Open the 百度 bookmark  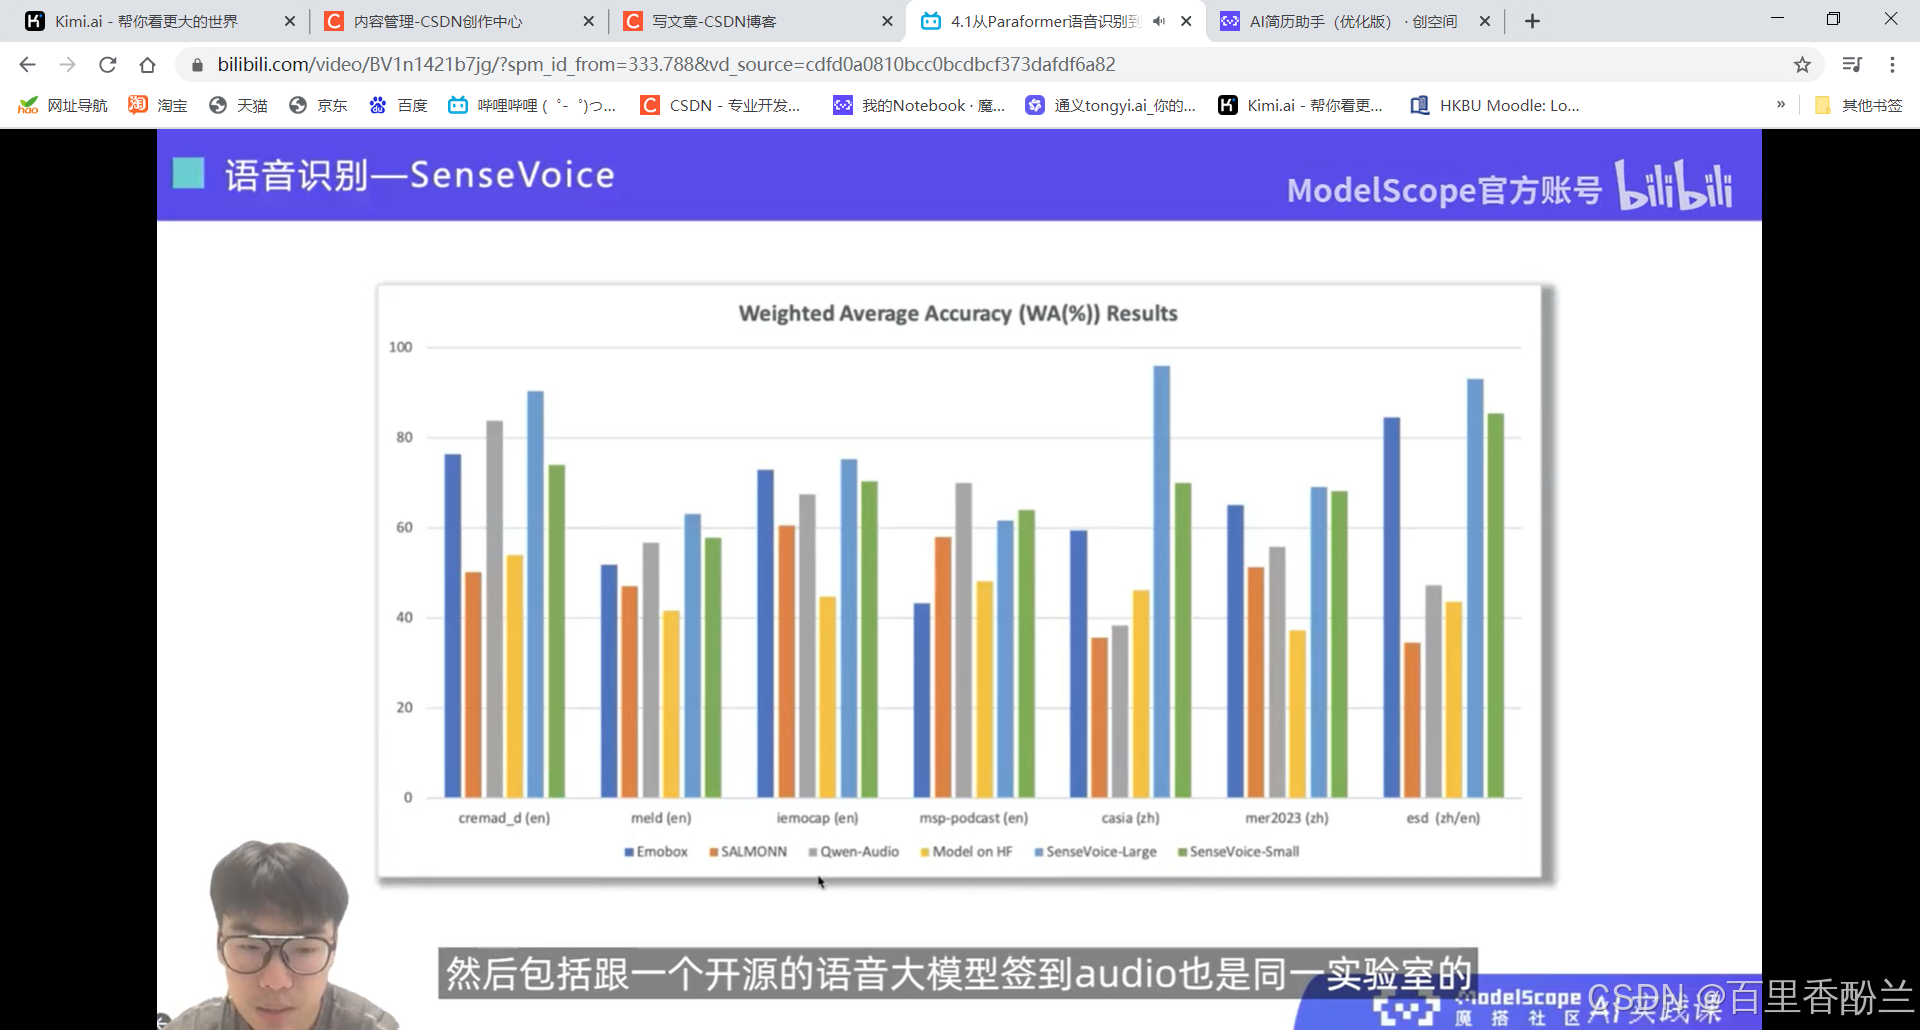click(x=398, y=105)
